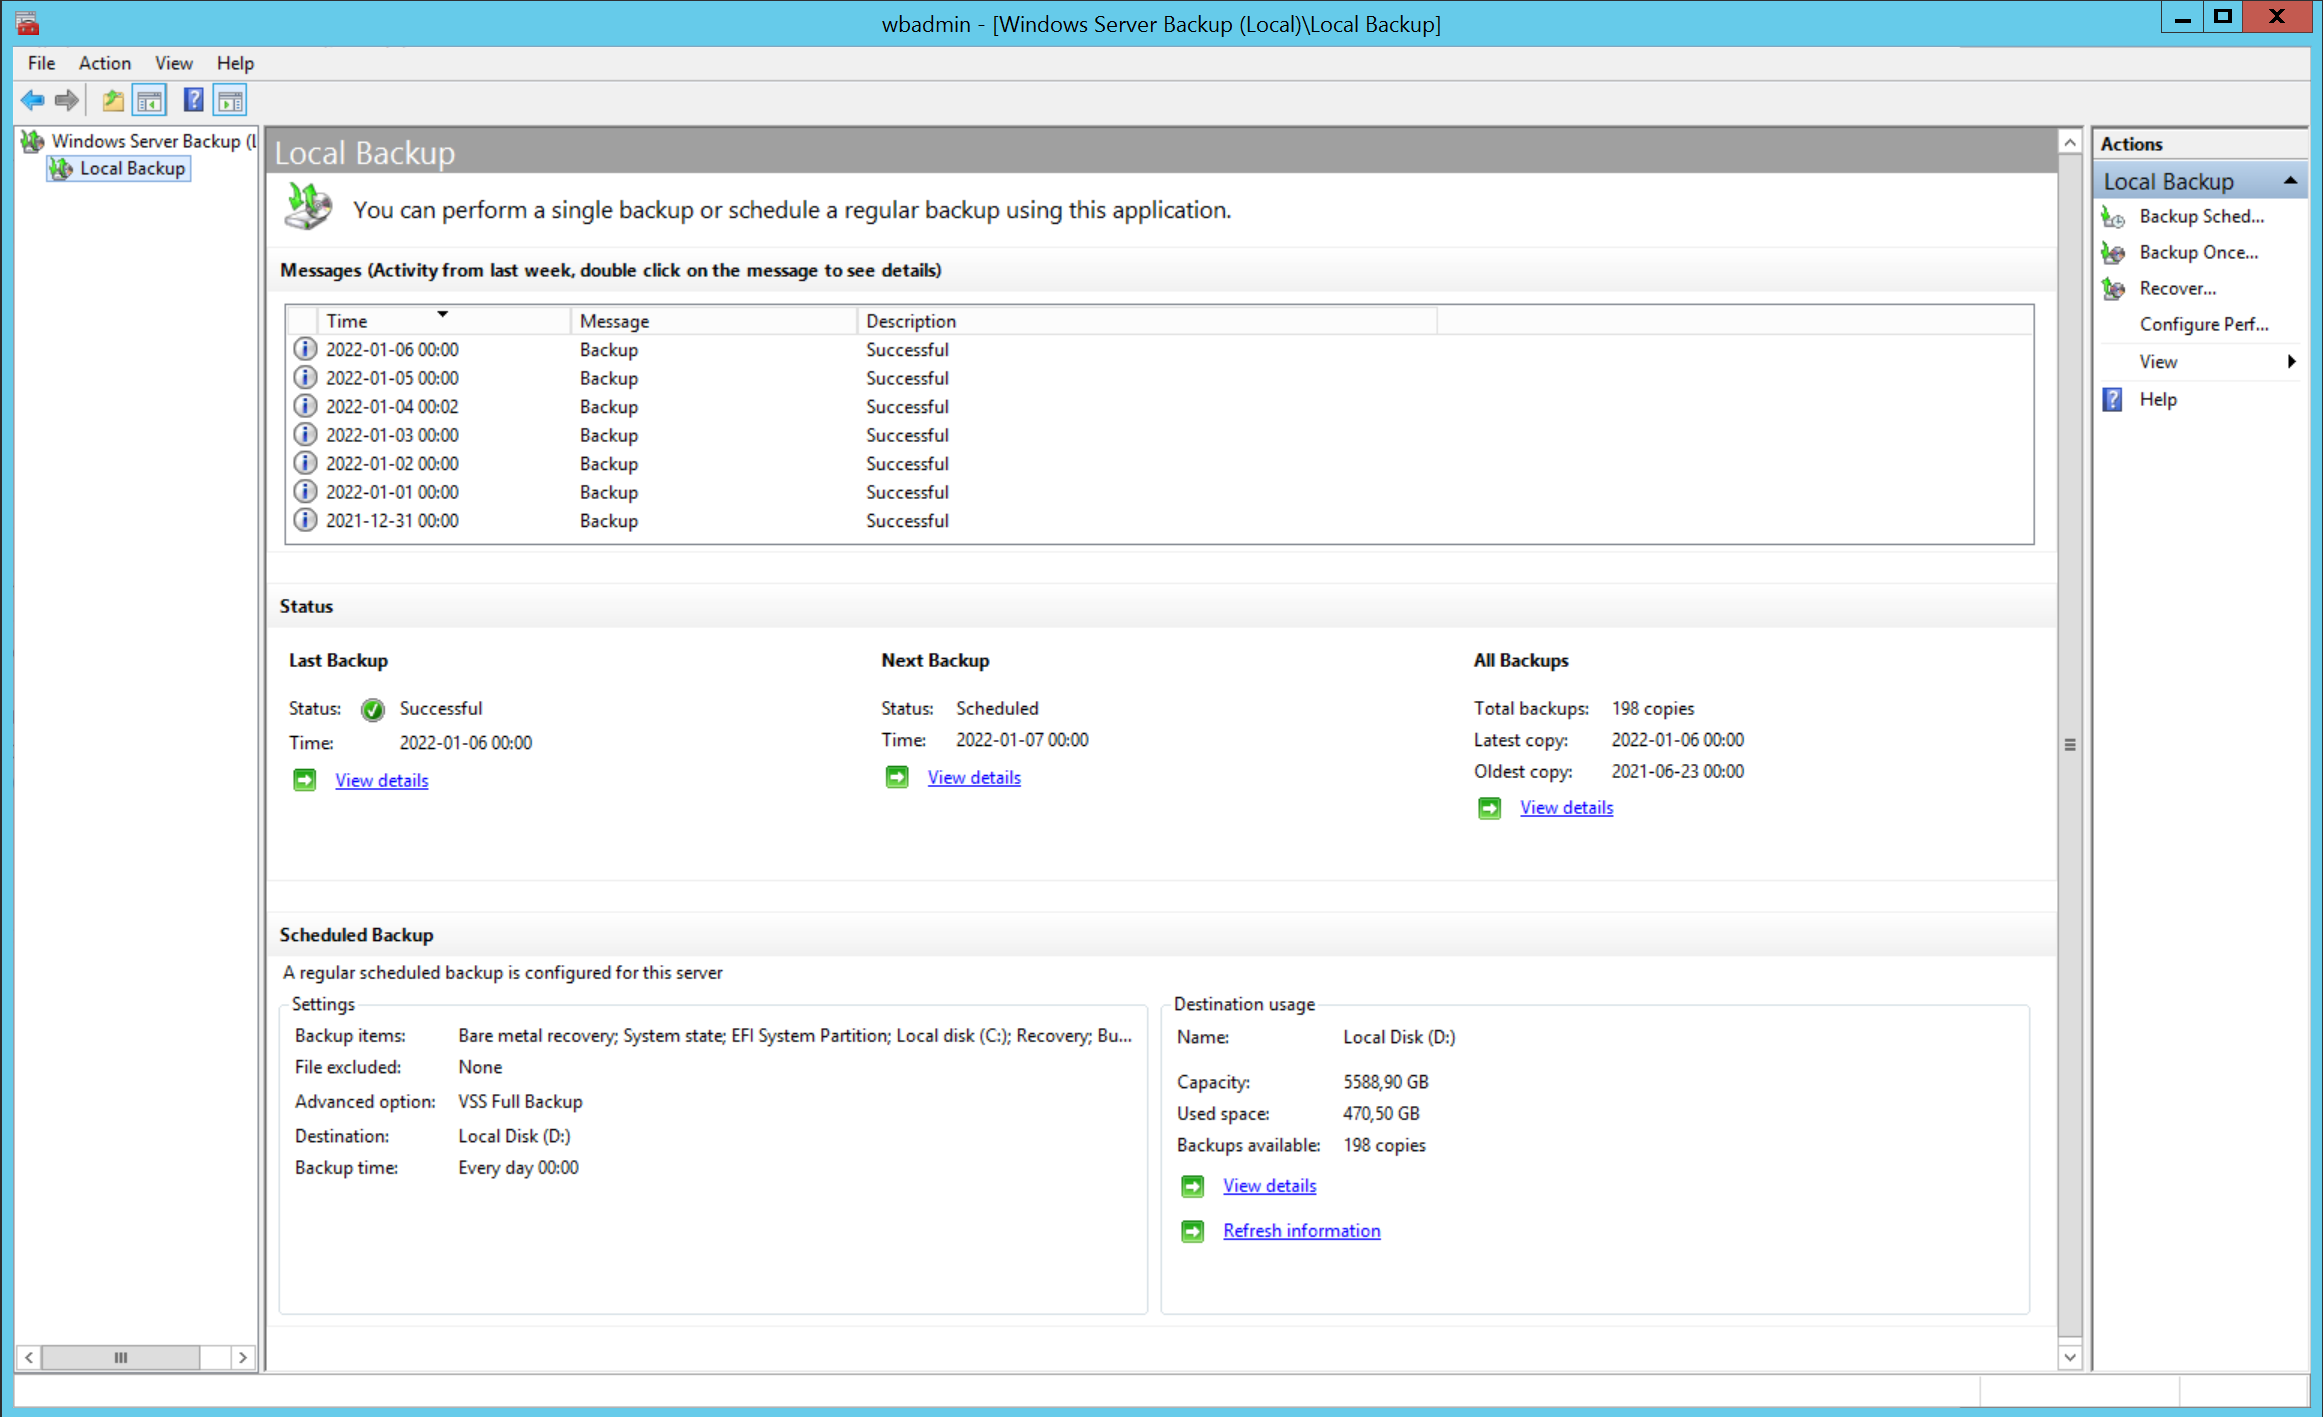Image resolution: width=2323 pixels, height=1417 pixels.
Task: Sort messages by Time column header
Action: (x=347, y=321)
